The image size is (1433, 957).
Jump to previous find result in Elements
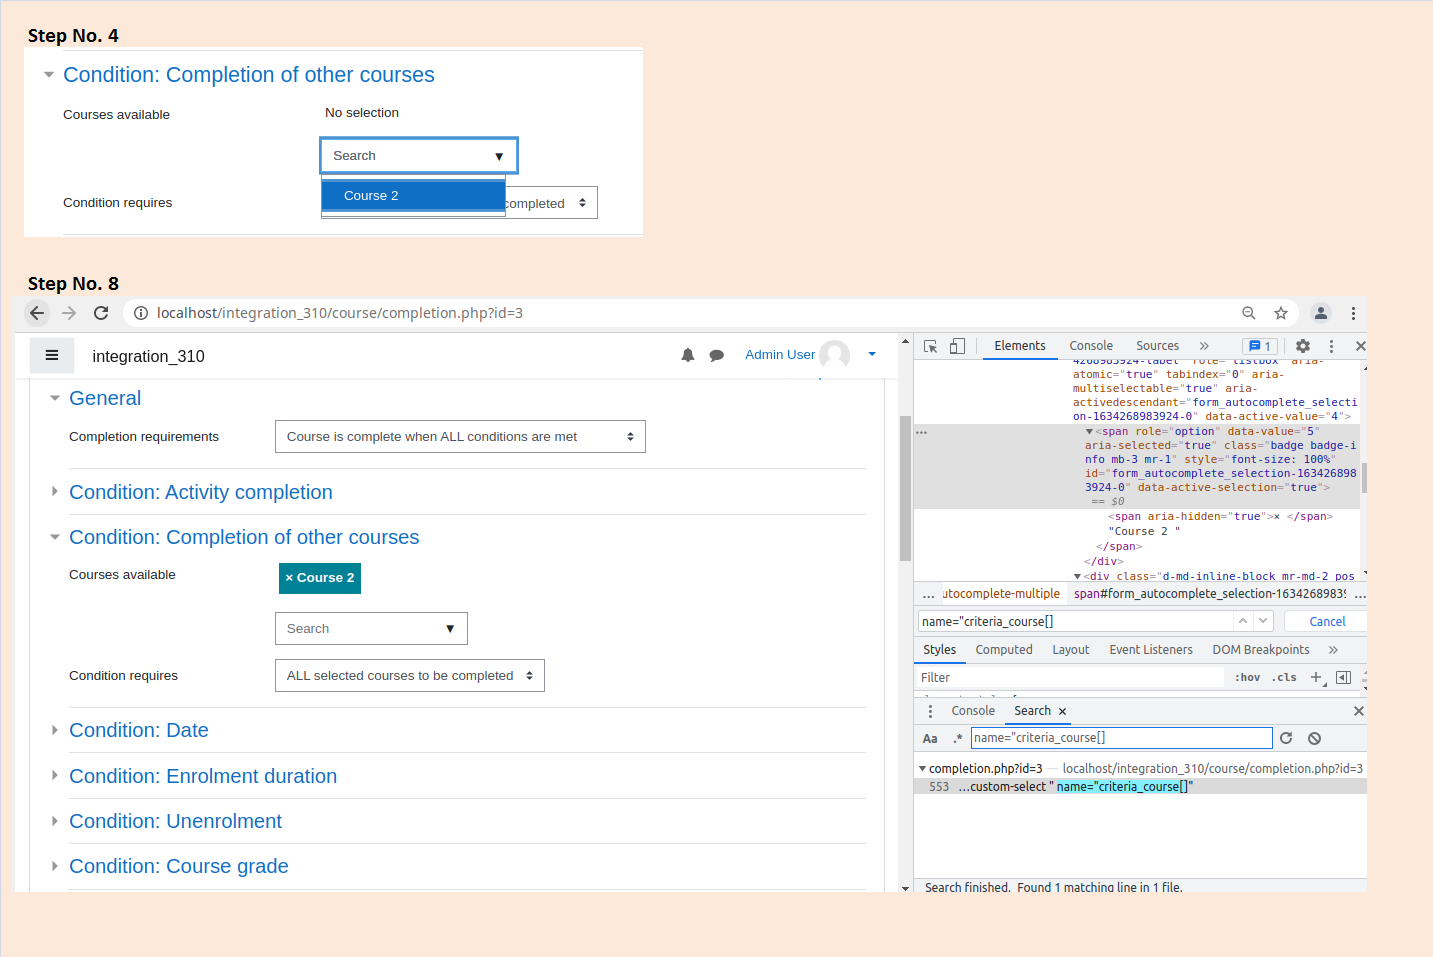coord(1243,621)
